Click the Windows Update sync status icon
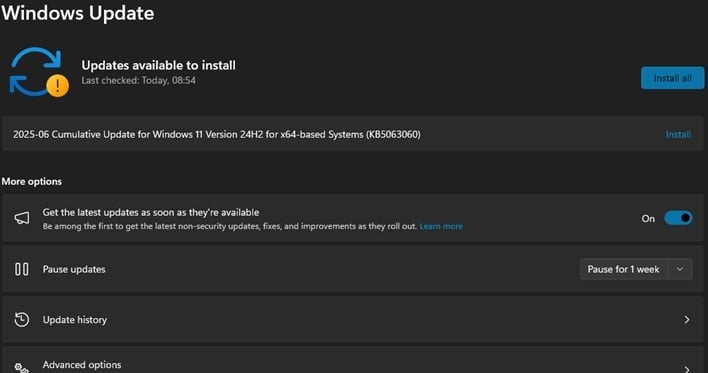The image size is (708, 373). coord(39,72)
